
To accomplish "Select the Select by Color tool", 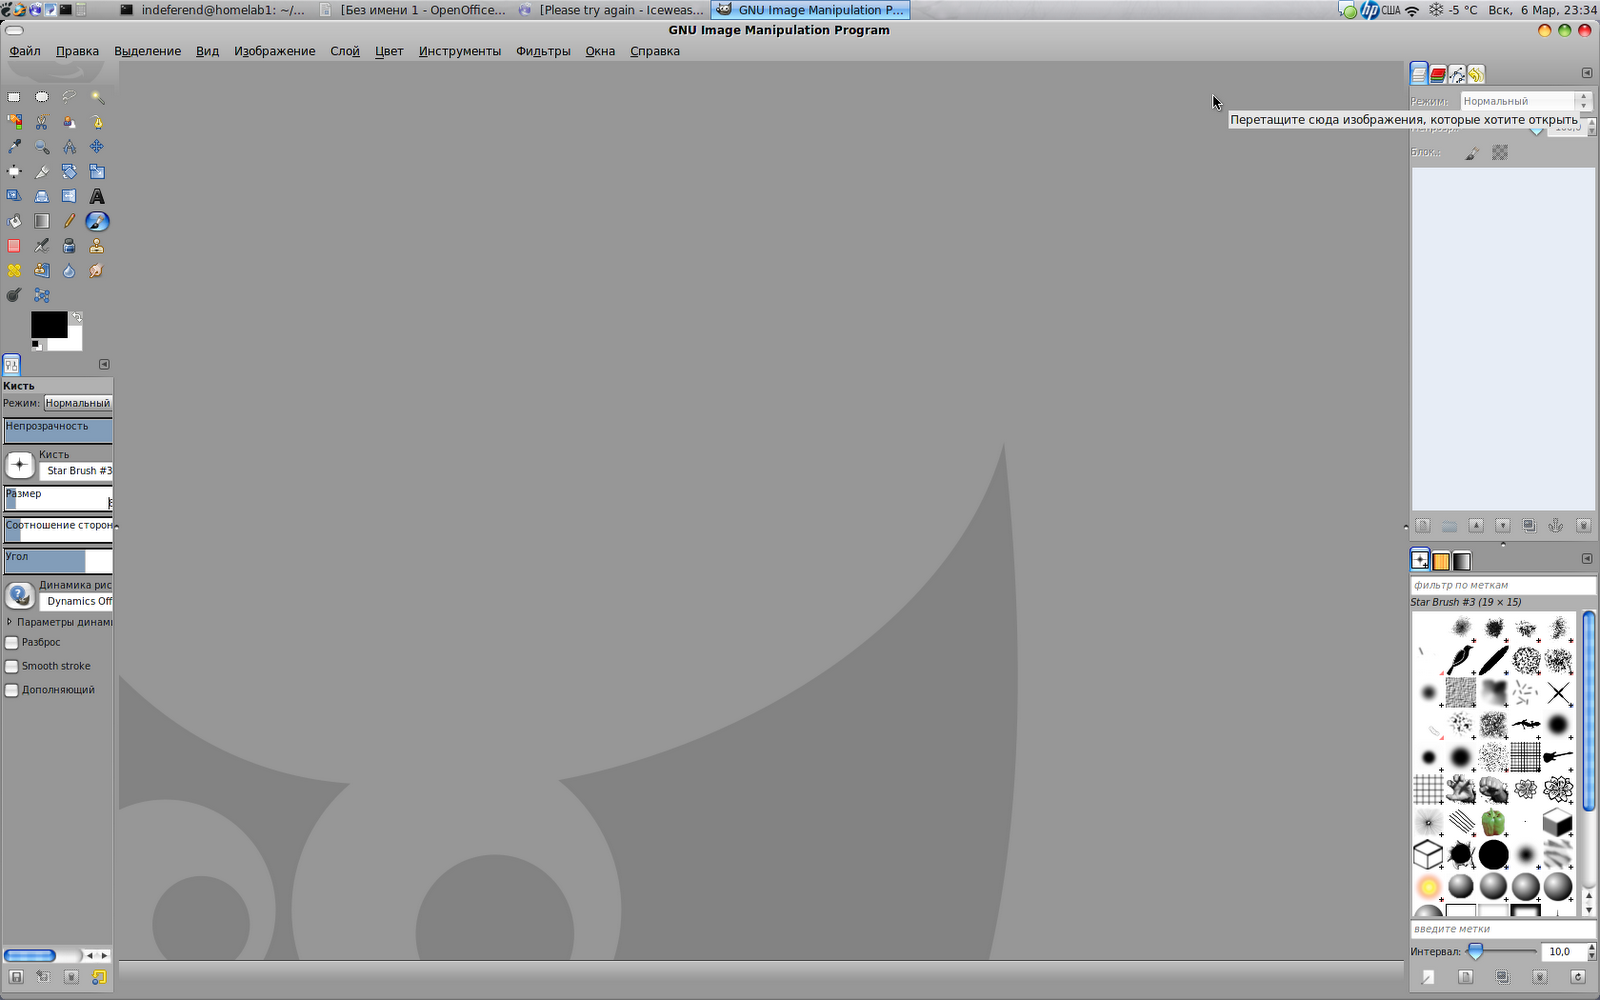I will click(x=14, y=122).
